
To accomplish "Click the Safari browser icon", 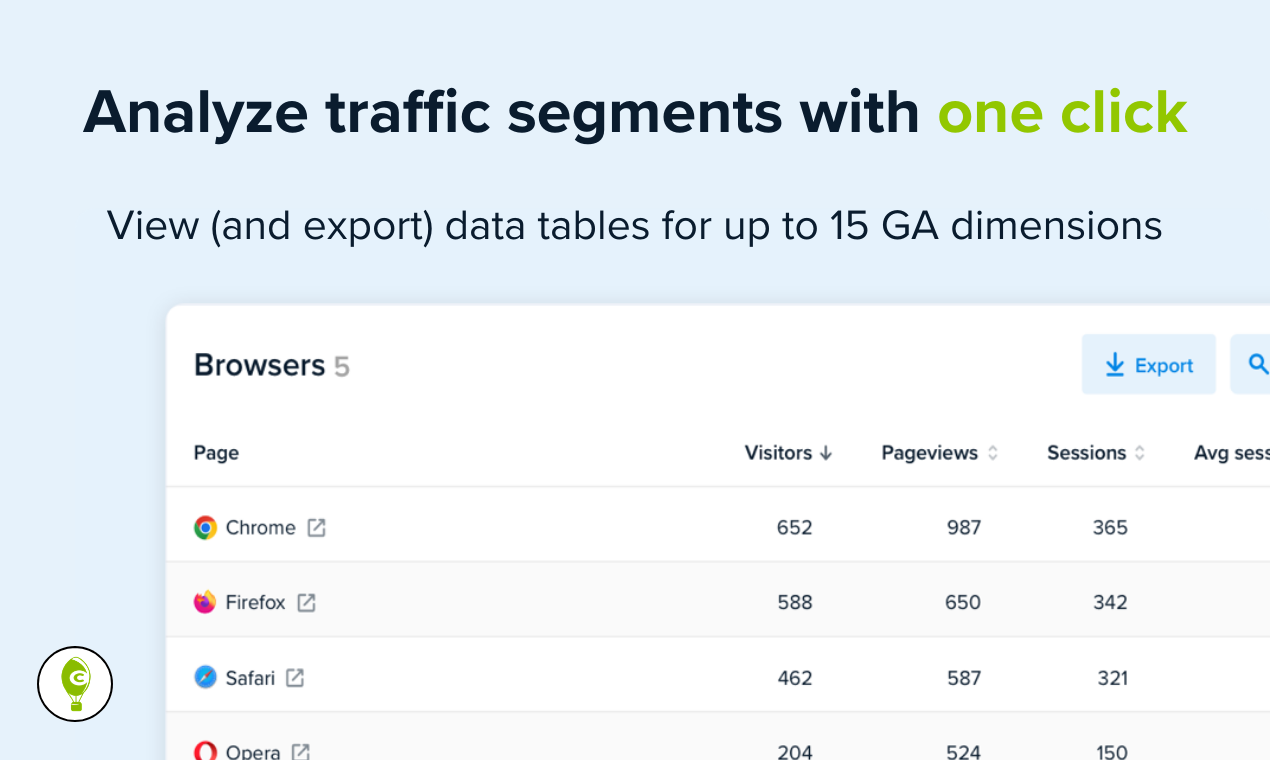I will point(204,677).
